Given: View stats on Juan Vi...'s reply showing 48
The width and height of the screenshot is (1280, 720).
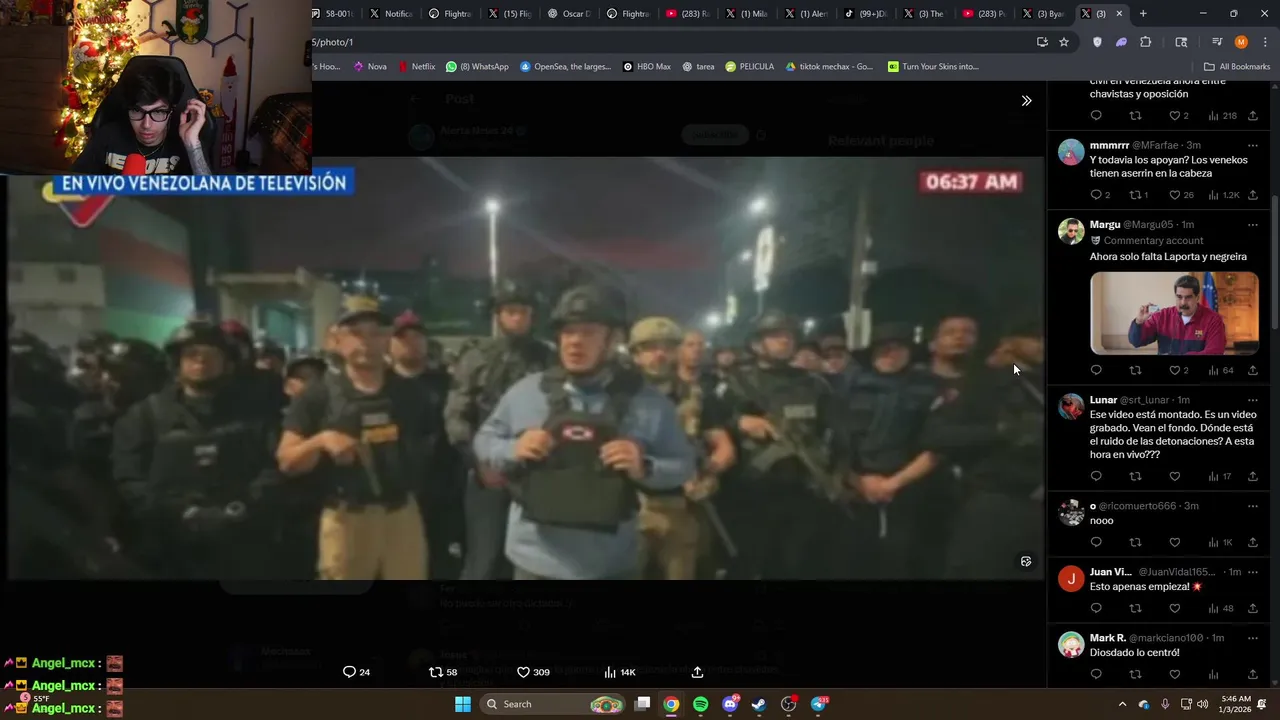Looking at the screenshot, I should point(1221,608).
